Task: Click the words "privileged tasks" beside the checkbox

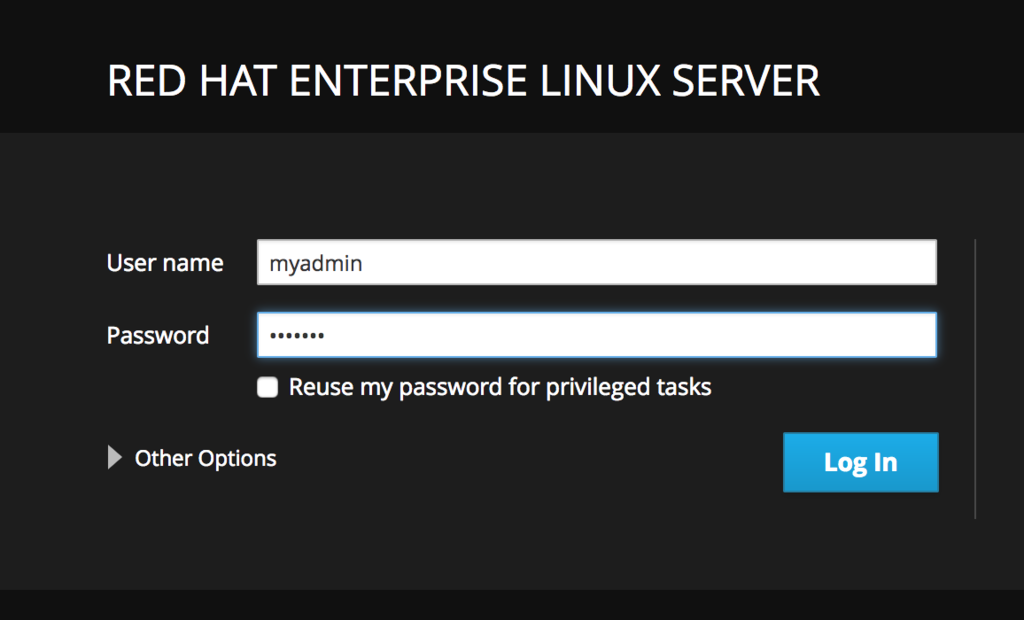Action: (x=628, y=387)
